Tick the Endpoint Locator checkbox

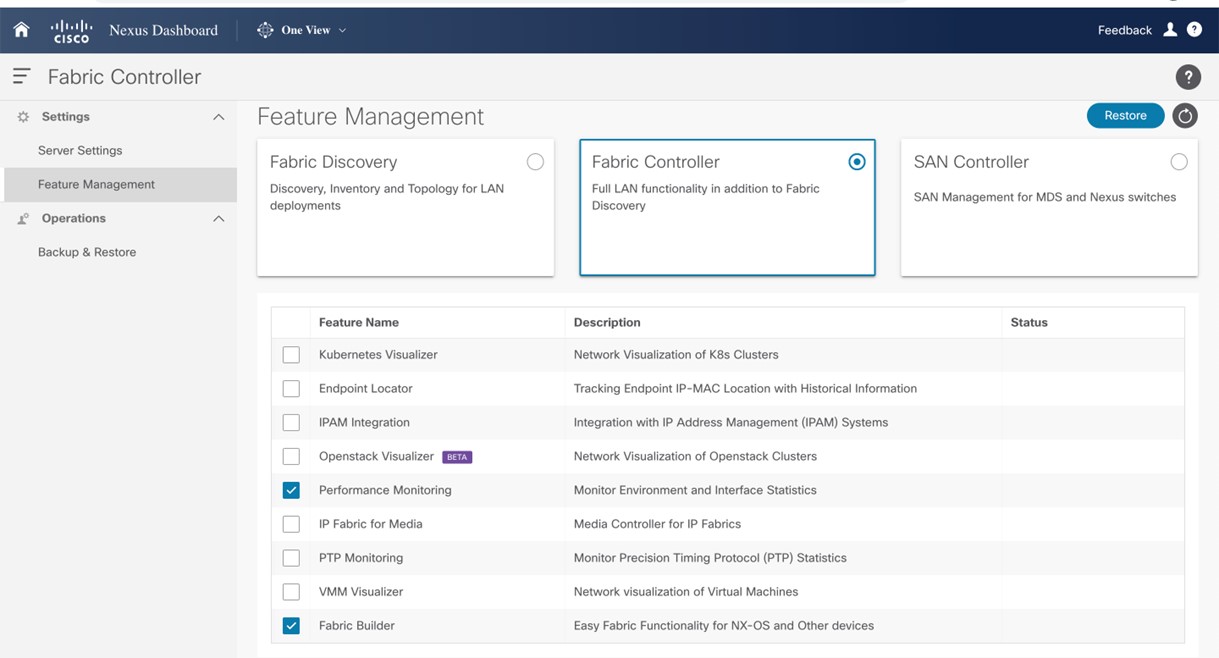point(291,389)
